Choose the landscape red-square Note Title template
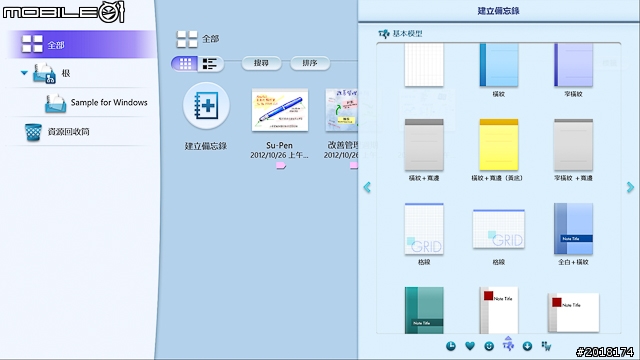 tap(573, 312)
